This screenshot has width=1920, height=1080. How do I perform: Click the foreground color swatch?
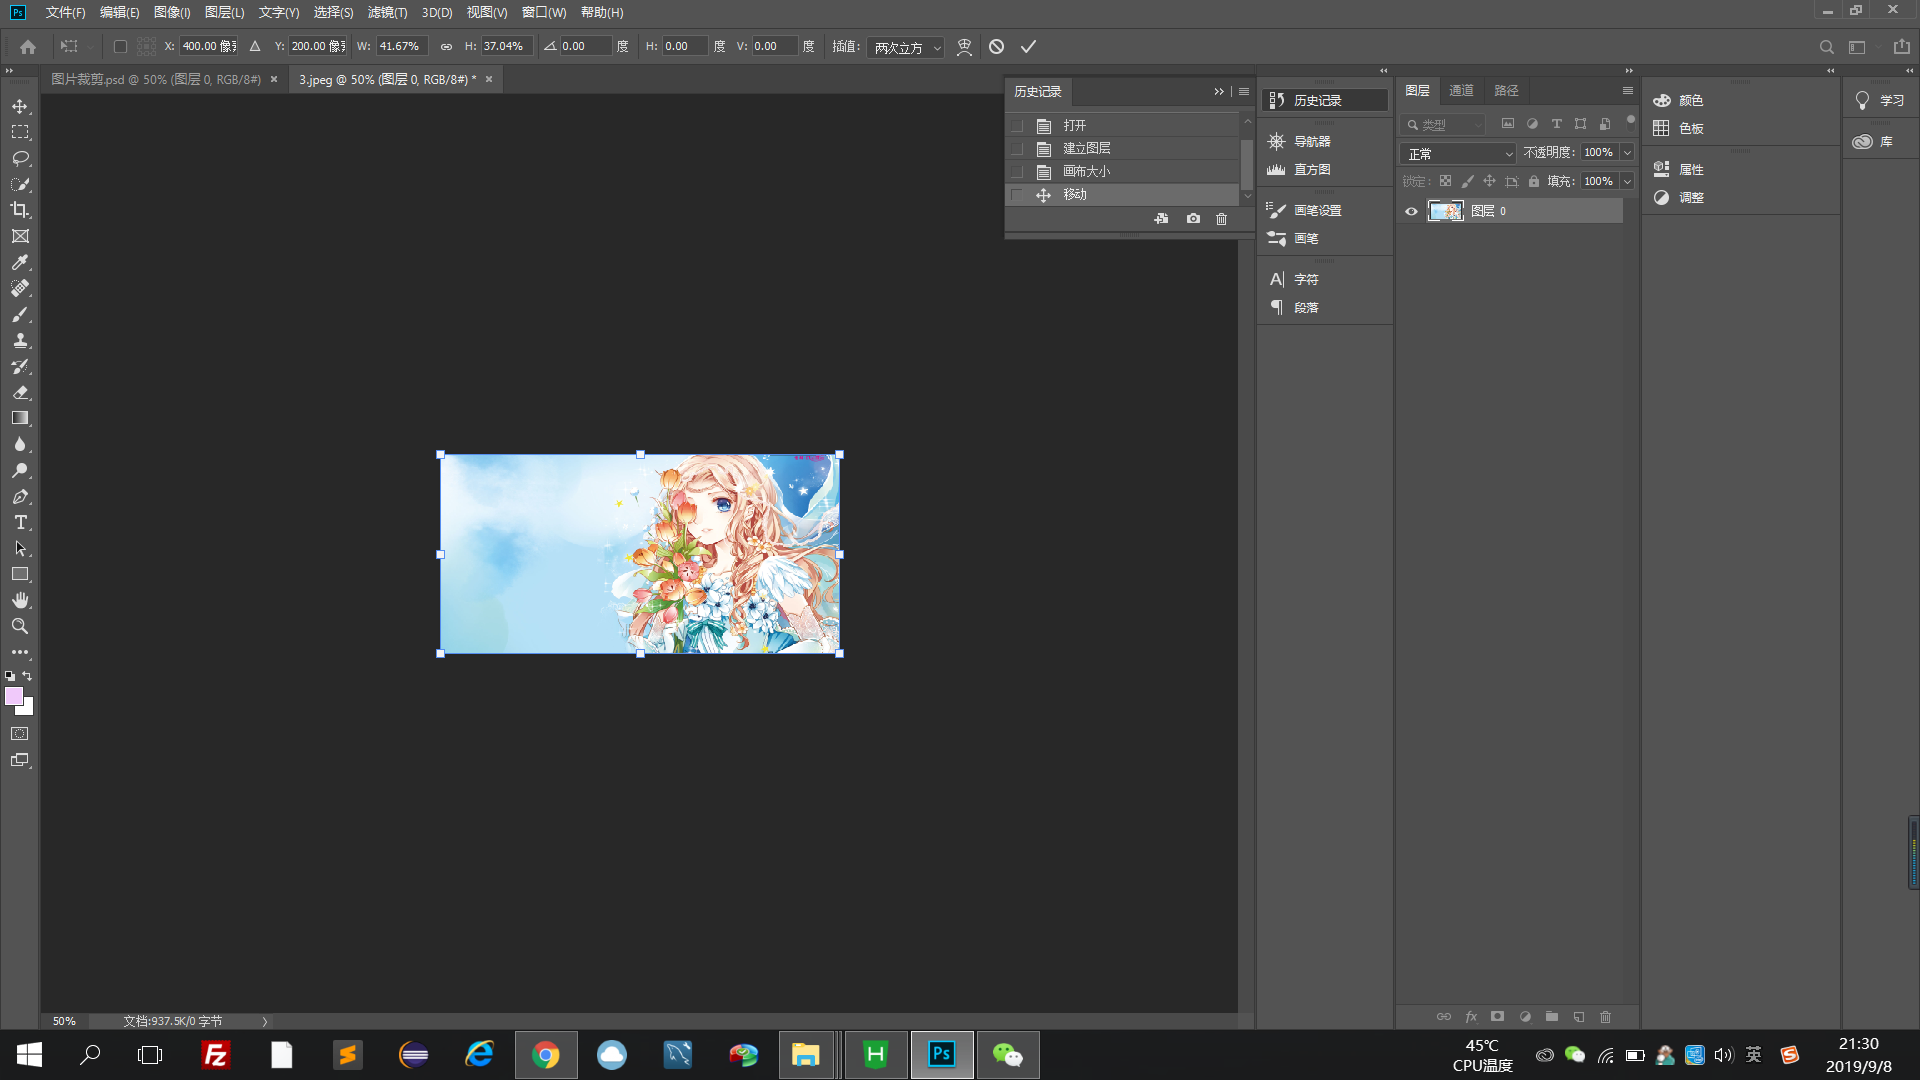point(14,696)
